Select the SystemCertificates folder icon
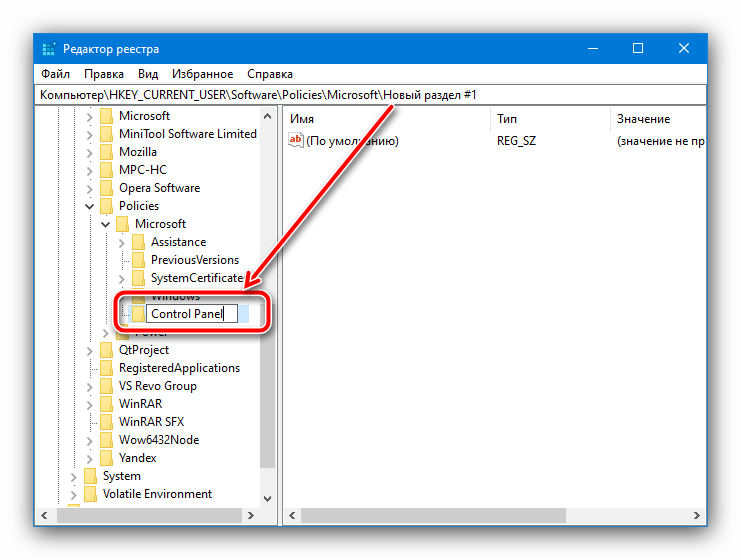The image size is (741, 560). click(138, 278)
